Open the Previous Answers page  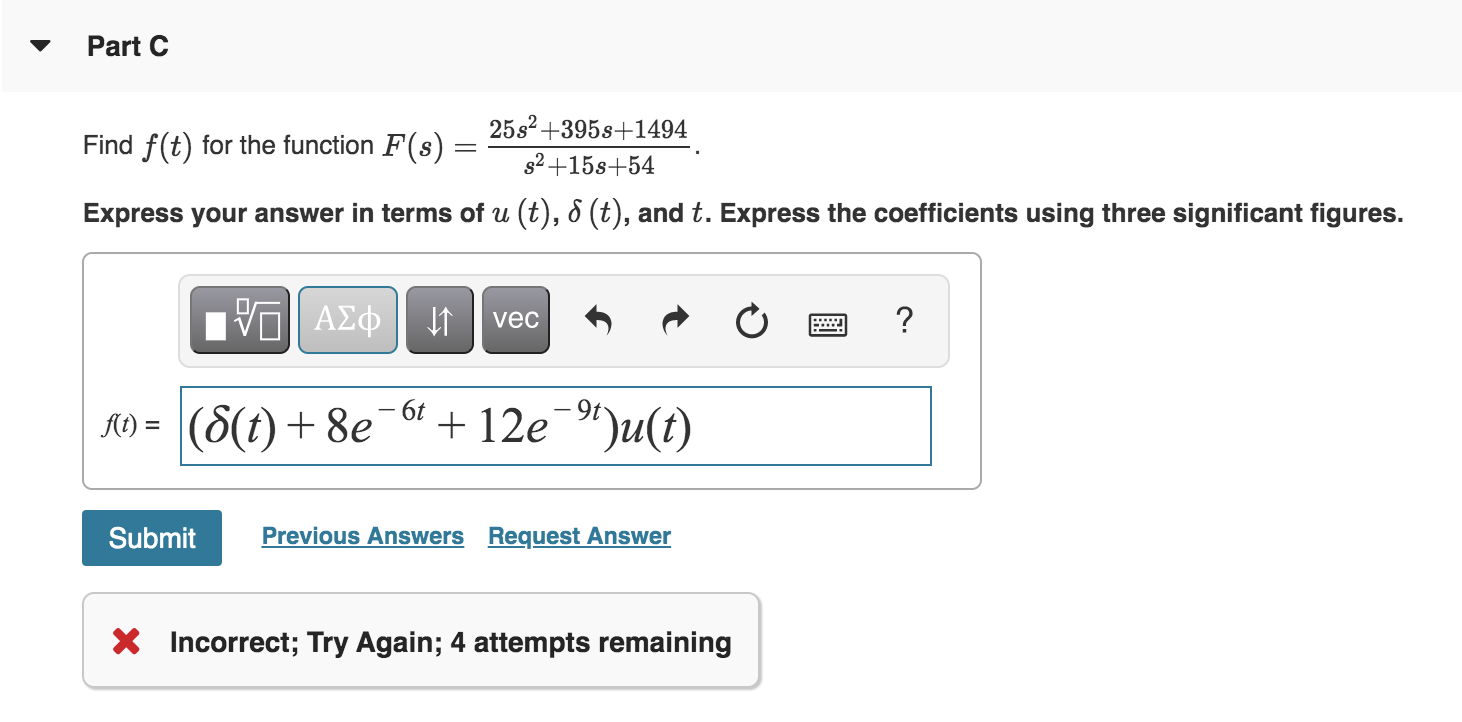click(362, 536)
